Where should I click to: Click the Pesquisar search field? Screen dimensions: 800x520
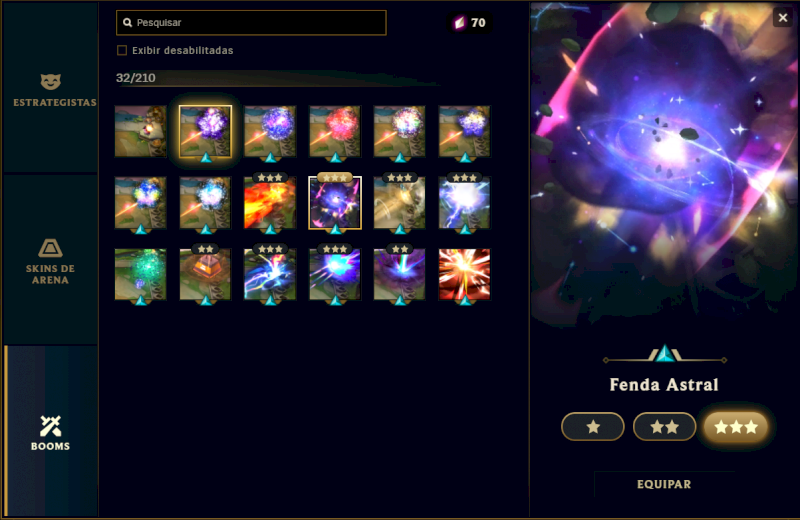[251, 22]
